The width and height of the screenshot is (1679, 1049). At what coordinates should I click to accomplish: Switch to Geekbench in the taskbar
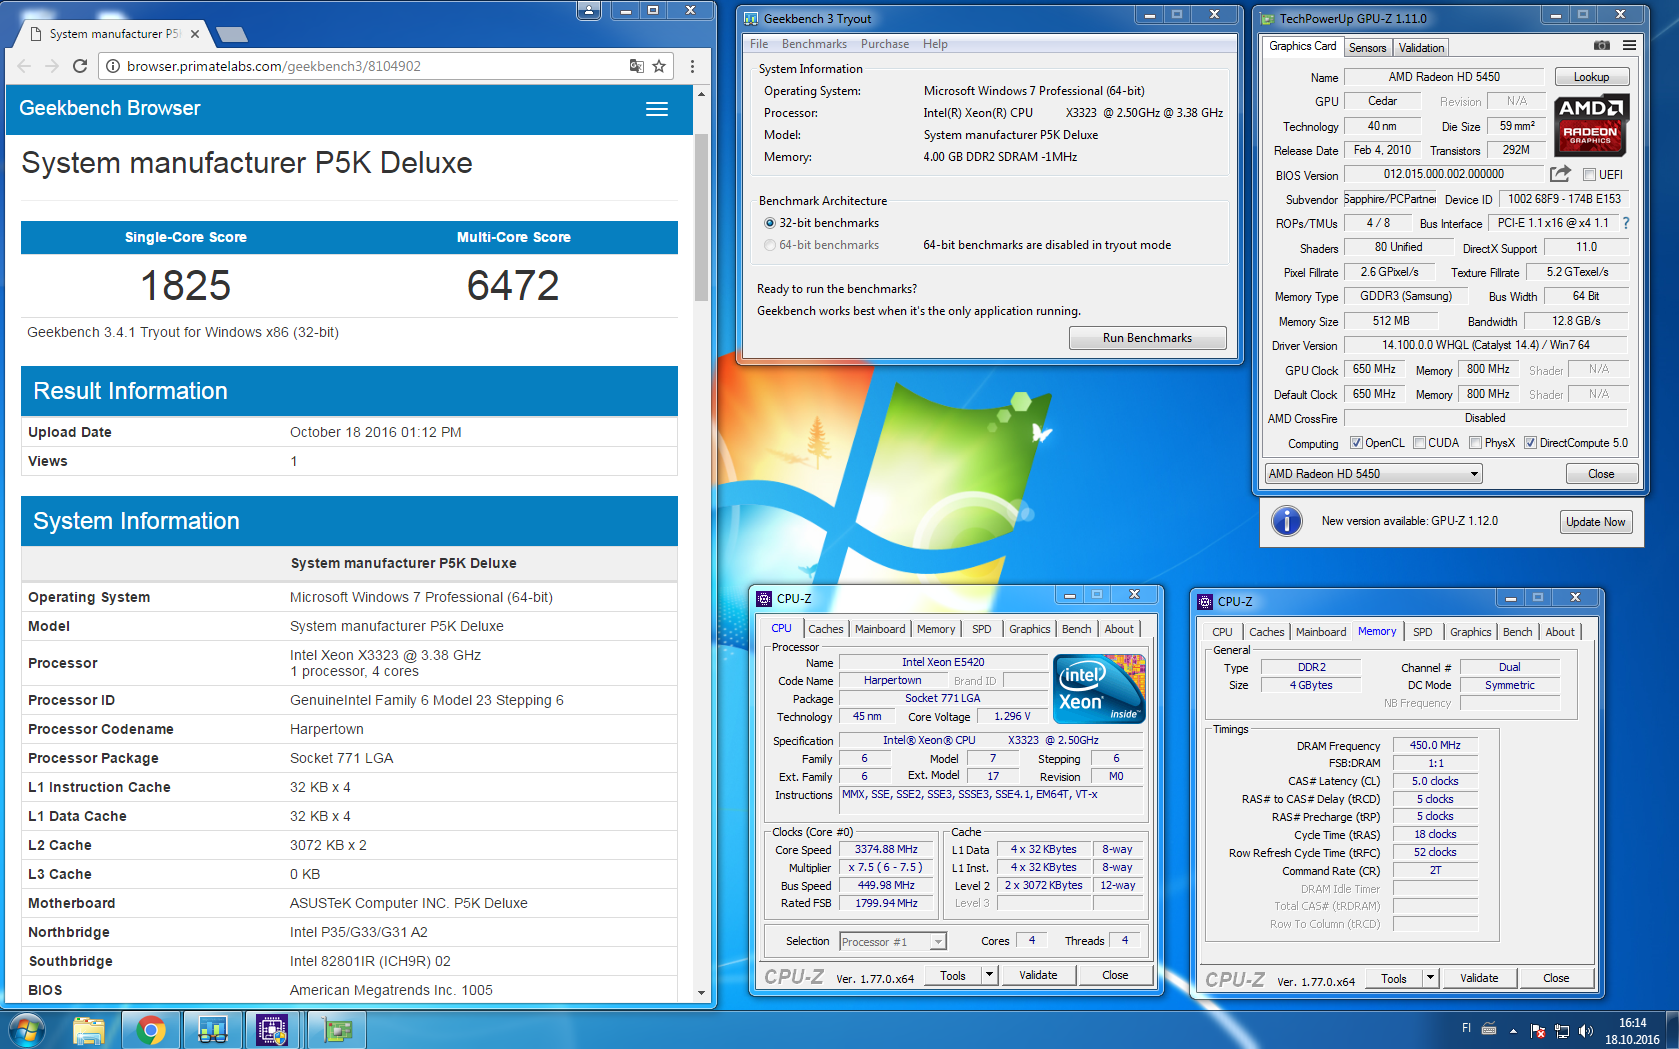pyautogui.click(x=213, y=1030)
